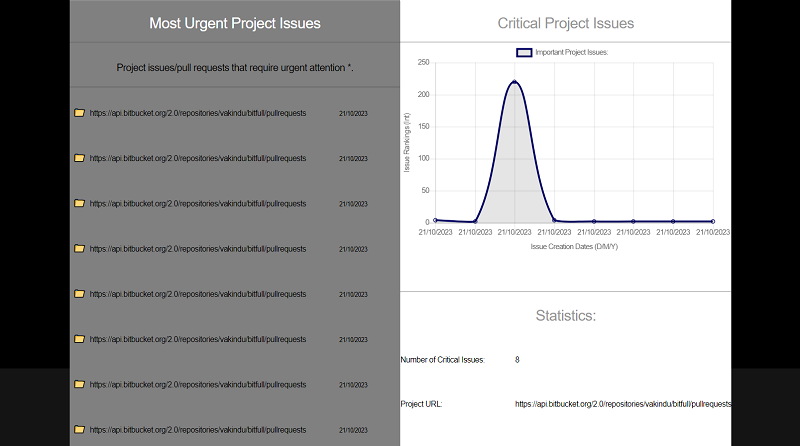Click the 250 value on the y-axis
Viewport: 800px width, 446px height.
(x=423, y=62)
